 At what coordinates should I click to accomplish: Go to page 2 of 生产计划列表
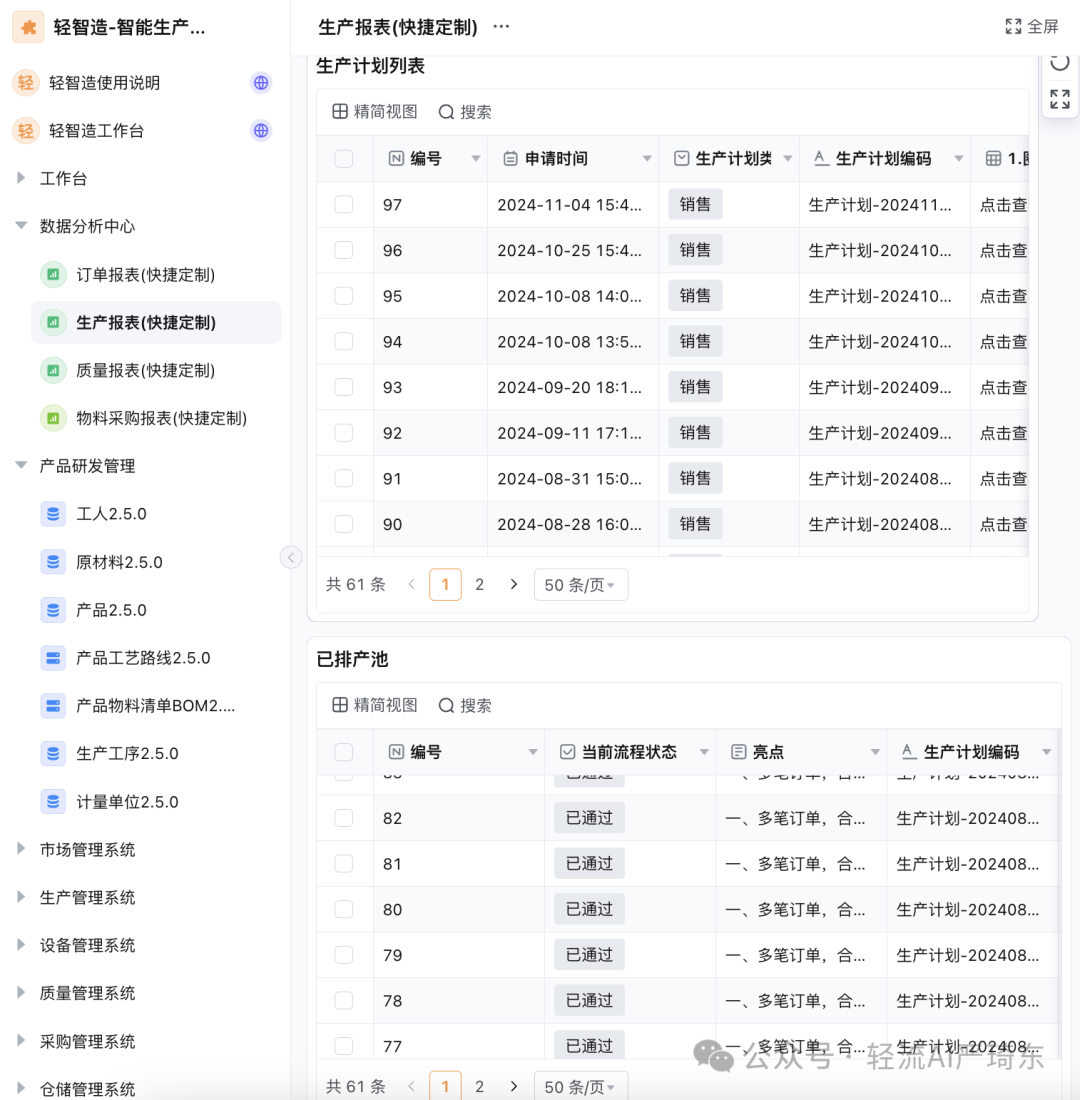coord(479,584)
